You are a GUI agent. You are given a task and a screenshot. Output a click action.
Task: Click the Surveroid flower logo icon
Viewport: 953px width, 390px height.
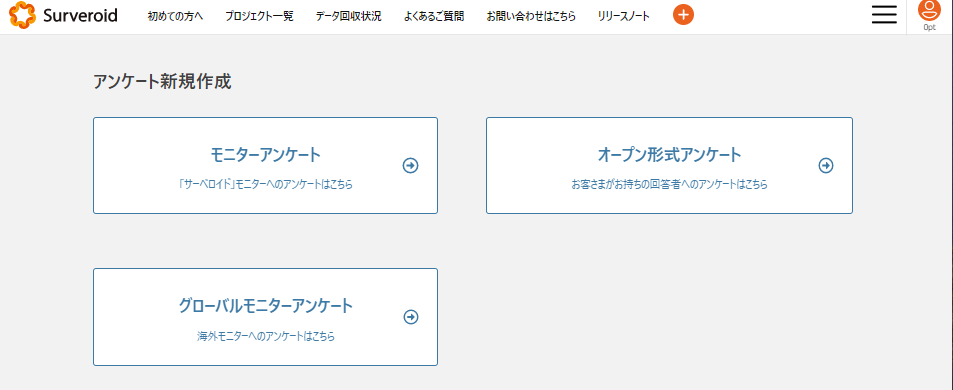point(22,15)
